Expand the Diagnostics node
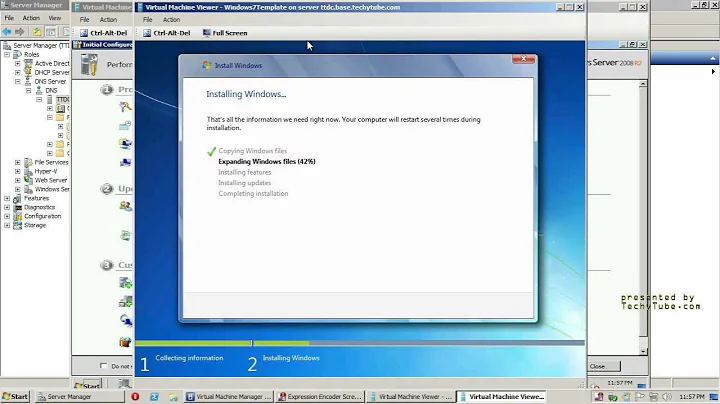 (x=7, y=207)
